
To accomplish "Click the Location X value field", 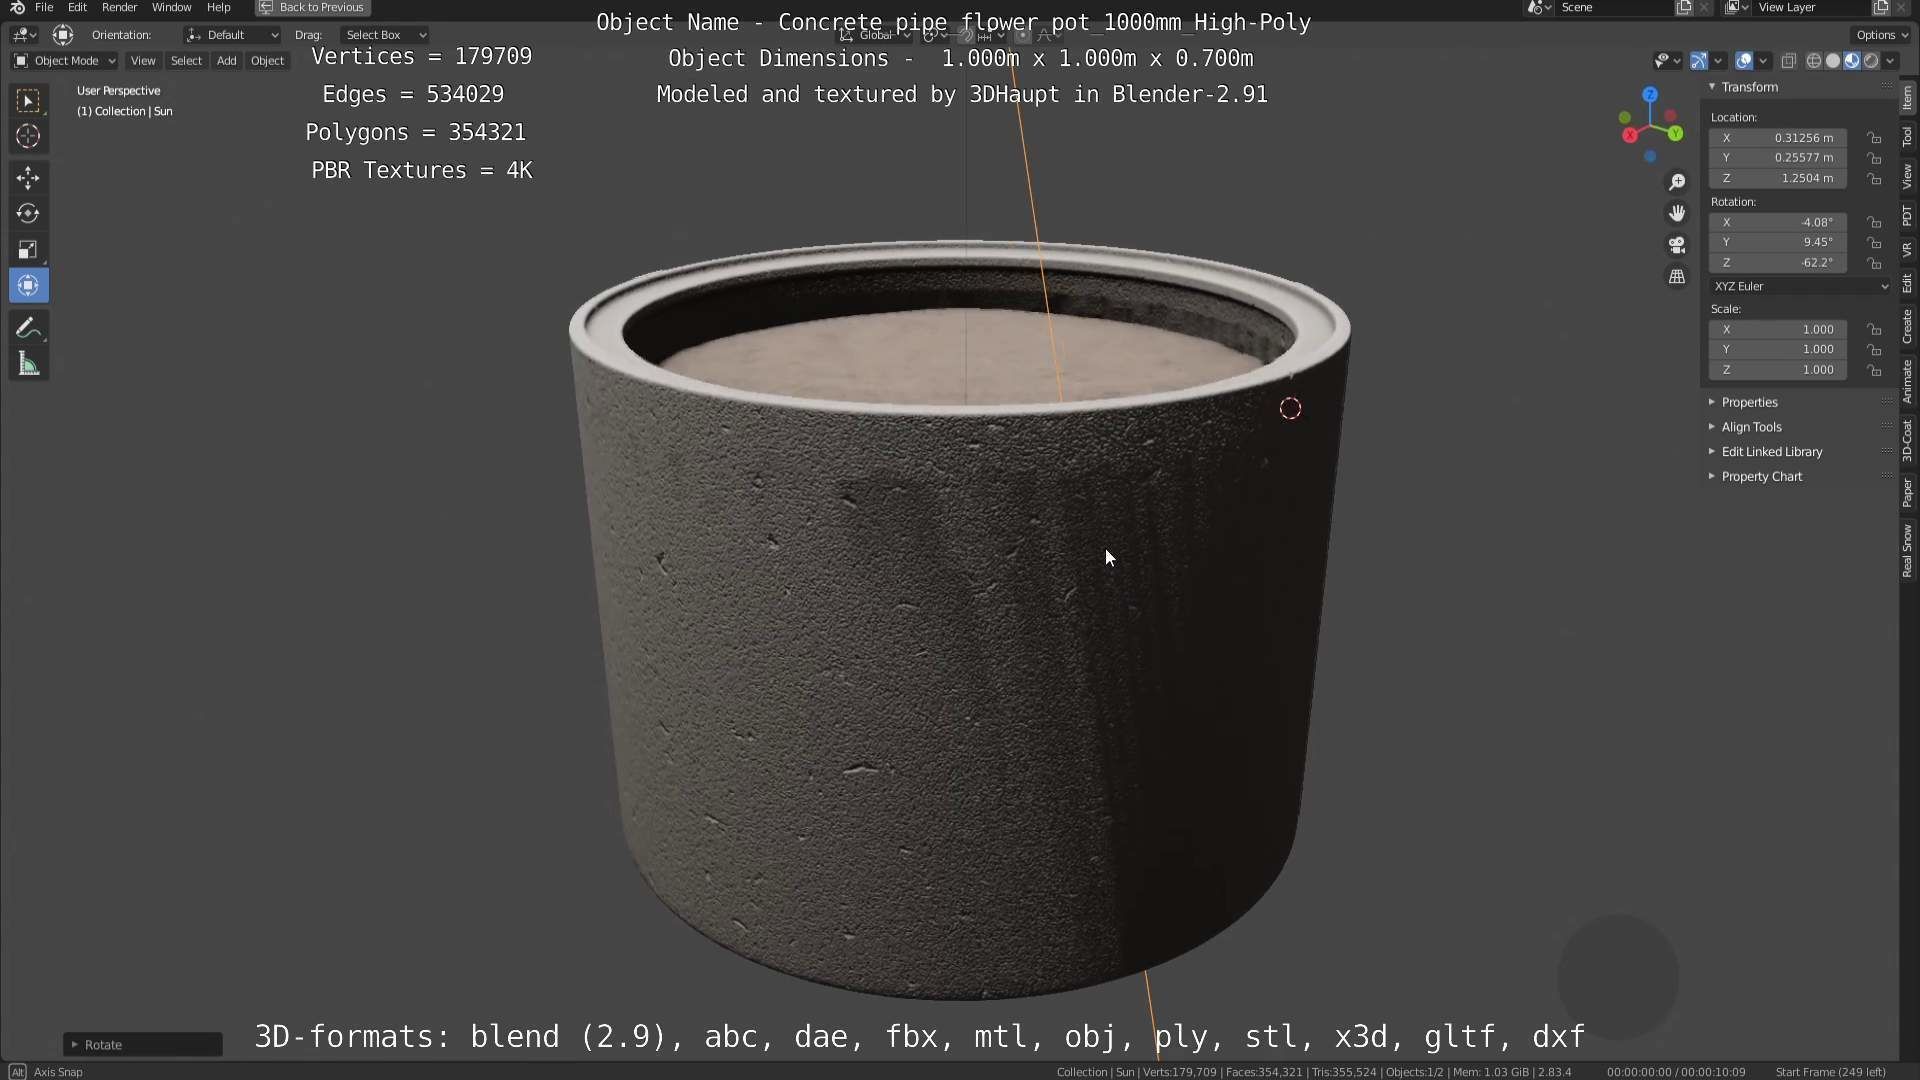I will (x=1778, y=138).
